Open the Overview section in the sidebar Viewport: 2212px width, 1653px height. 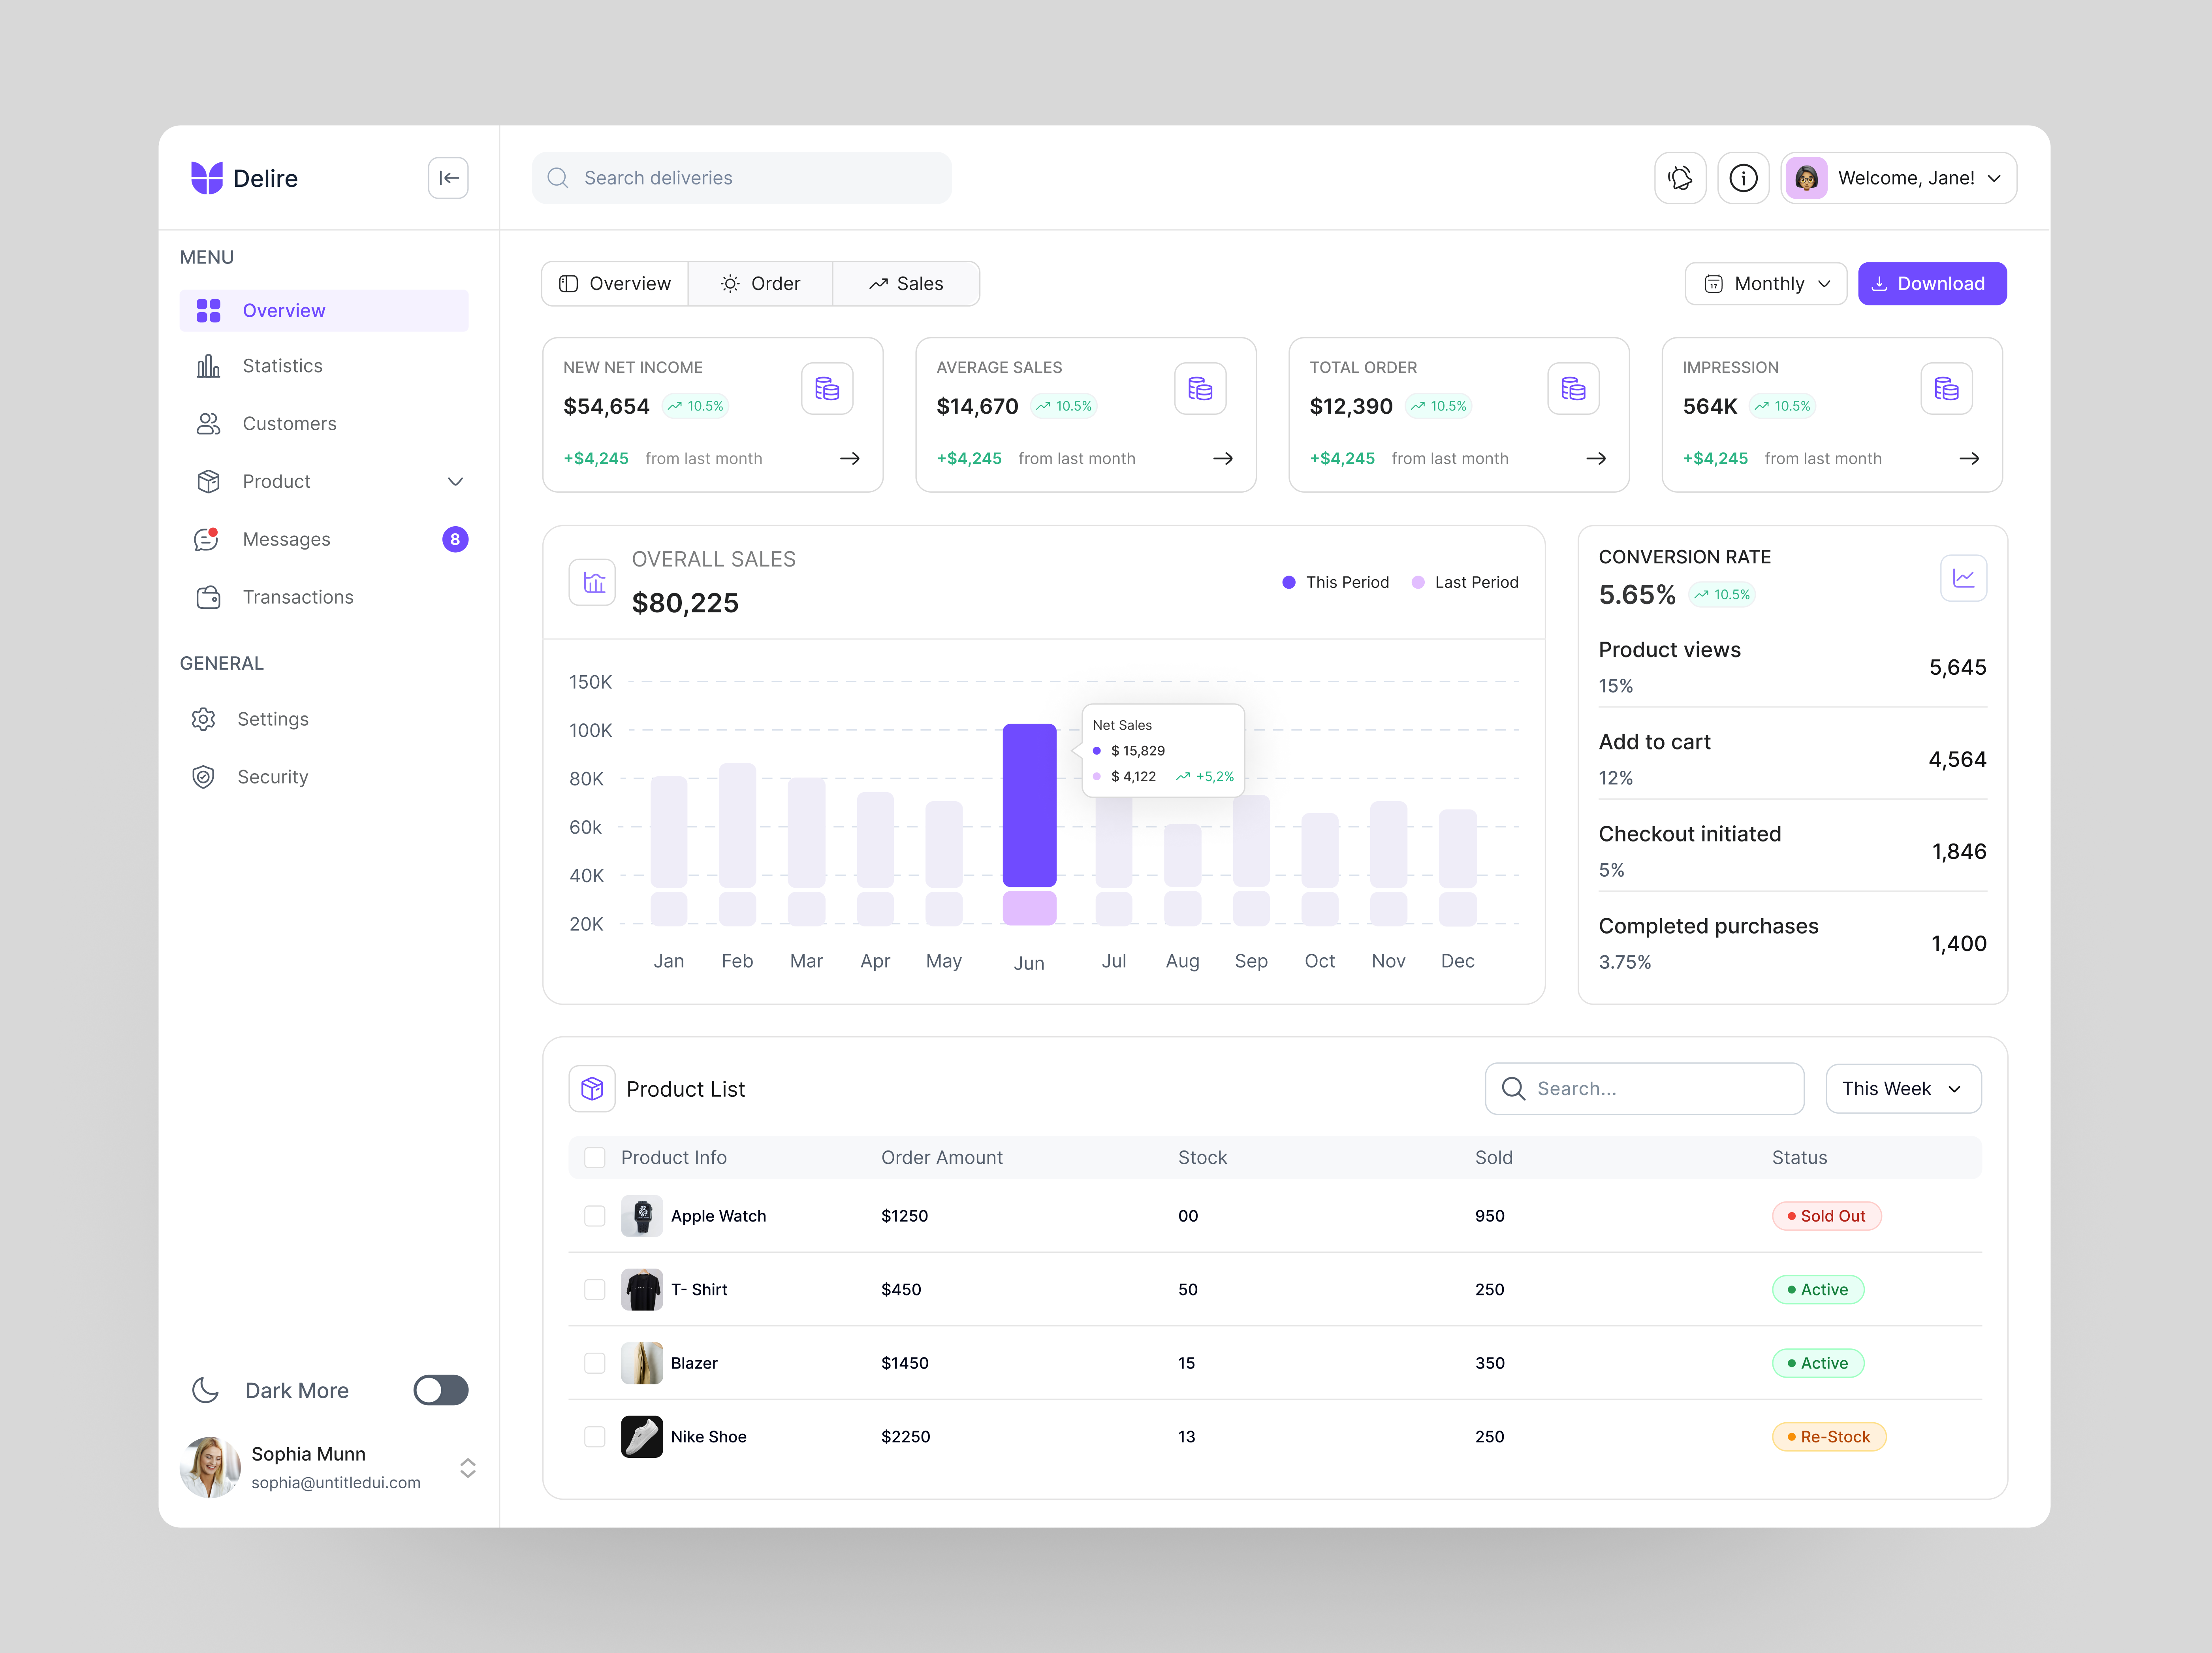[x=284, y=310]
